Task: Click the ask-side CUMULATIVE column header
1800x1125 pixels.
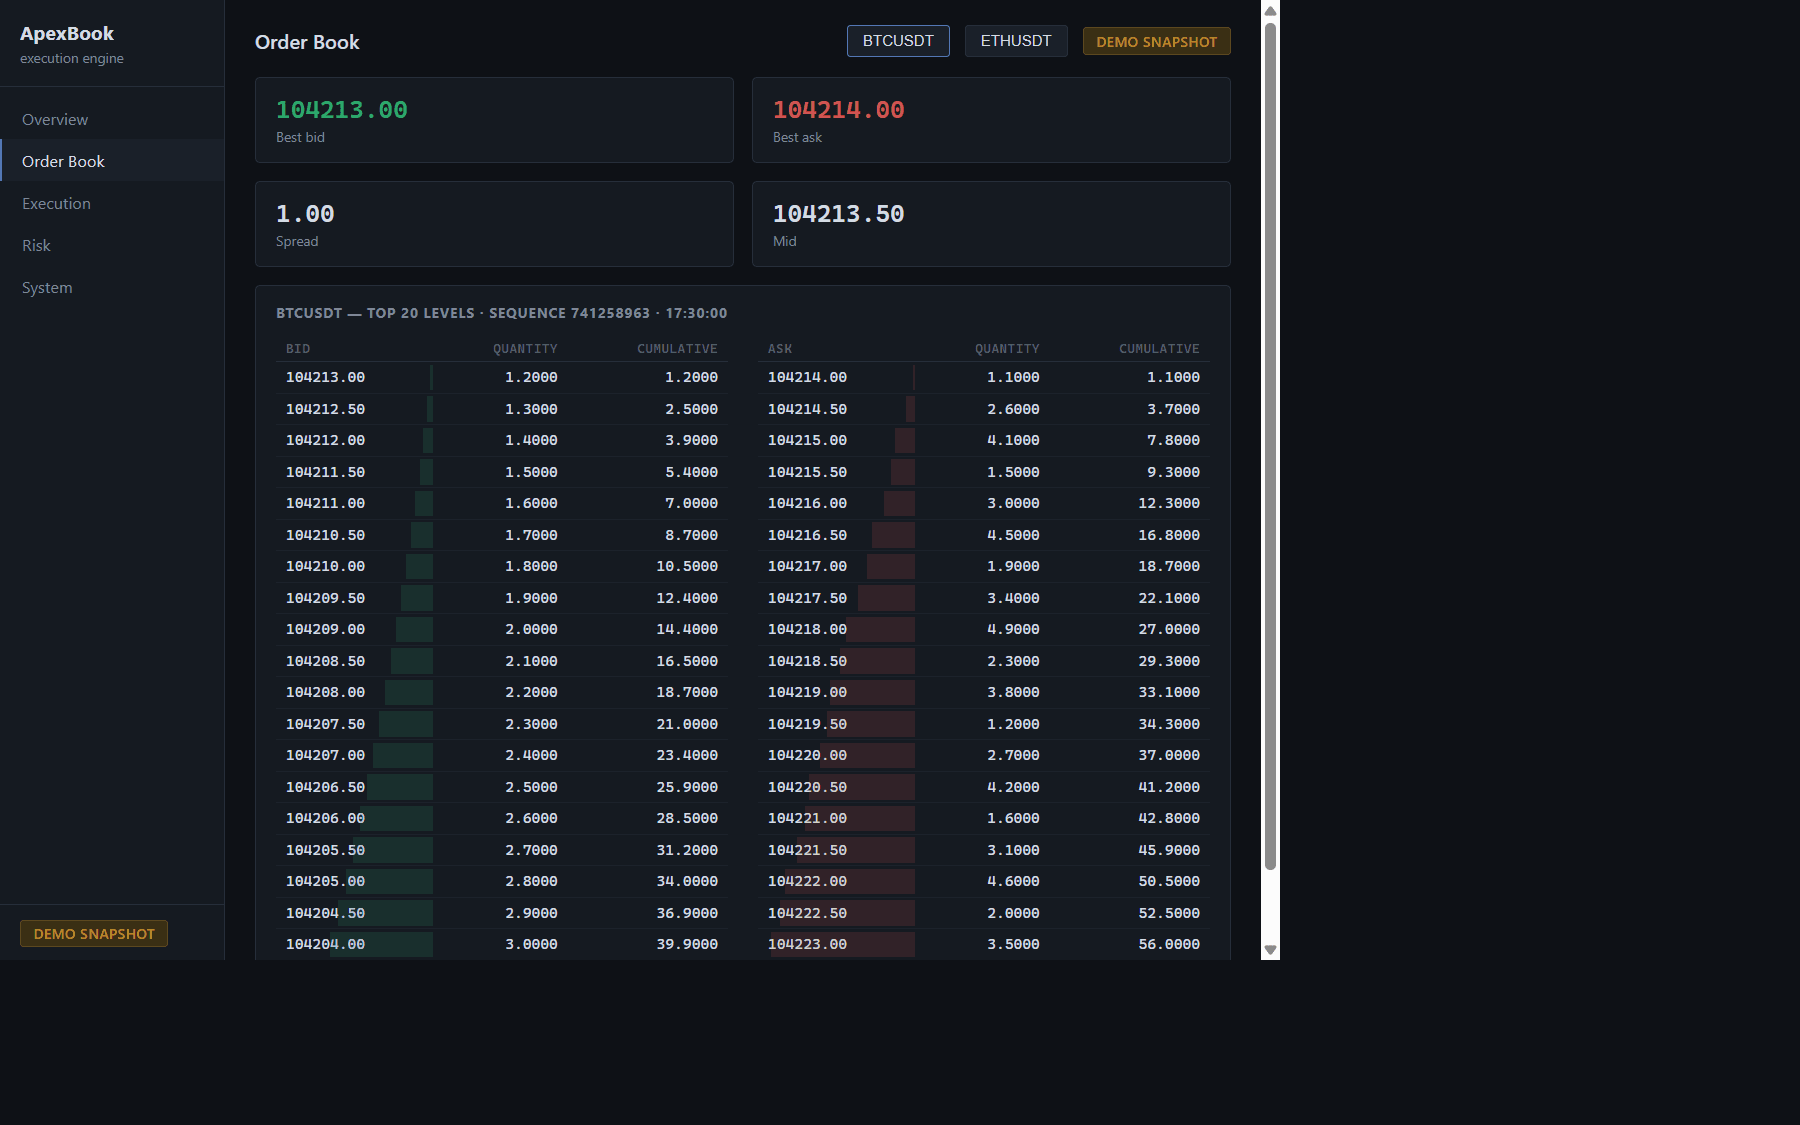Action: tap(1159, 349)
